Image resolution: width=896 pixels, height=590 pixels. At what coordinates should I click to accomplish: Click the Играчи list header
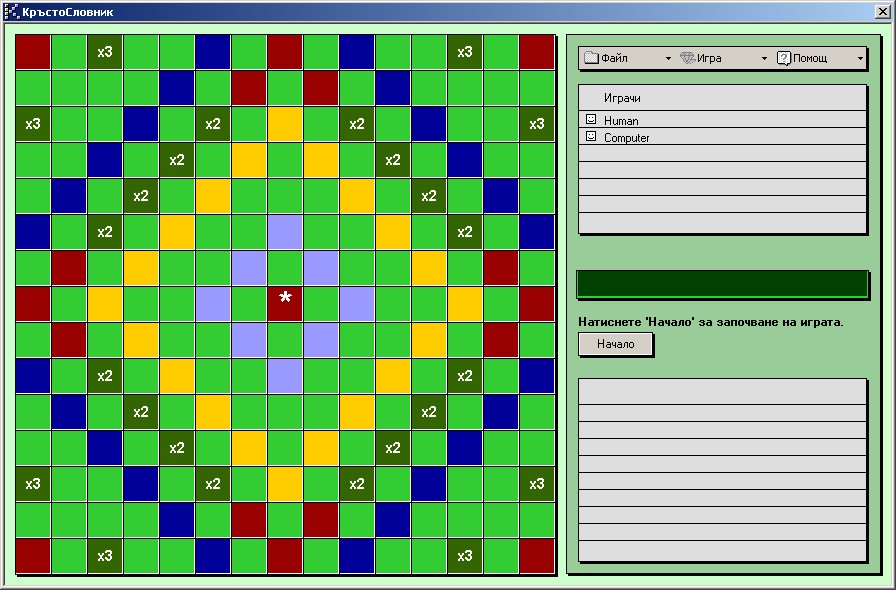pyautogui.click(x=722, y=98)
